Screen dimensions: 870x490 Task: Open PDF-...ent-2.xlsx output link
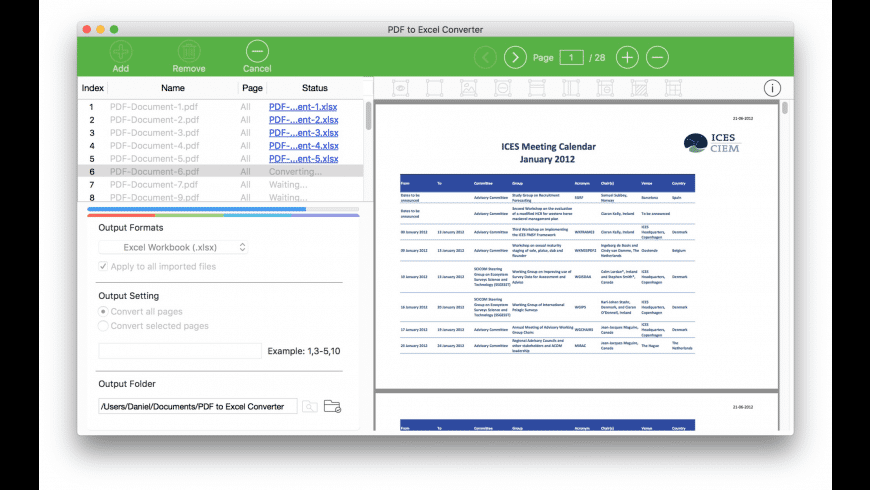(x=304, y=119)
